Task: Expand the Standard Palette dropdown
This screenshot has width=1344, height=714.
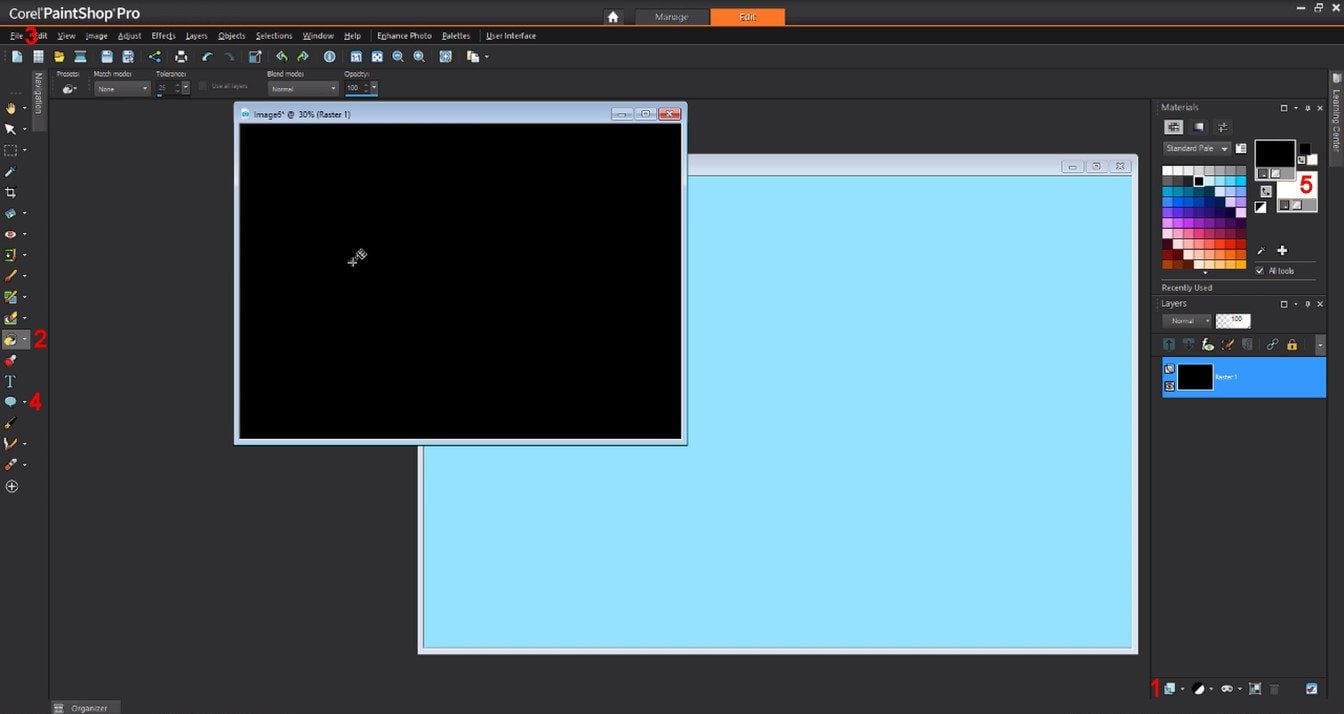Action: pyautogui.click(x=1196, y=148)
